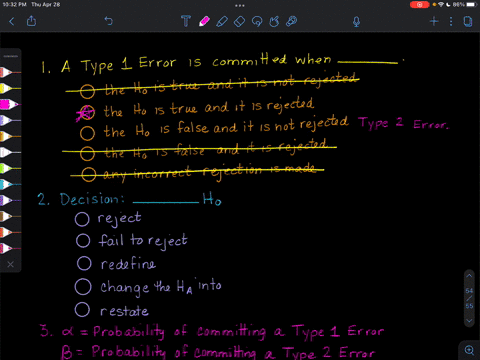Tap the circle beside "reject"
The height and width of the screenshot is (360, 480).
(x=82, y=219)
